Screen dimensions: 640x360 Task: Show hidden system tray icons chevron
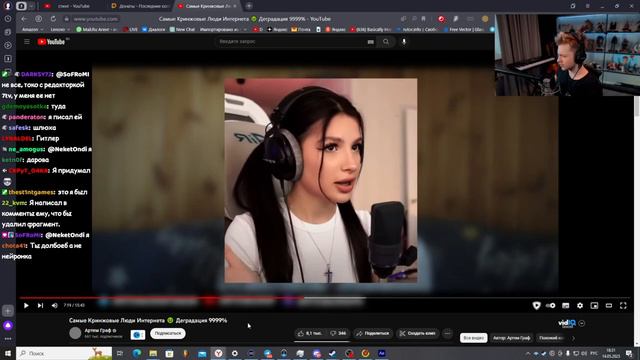528,353
